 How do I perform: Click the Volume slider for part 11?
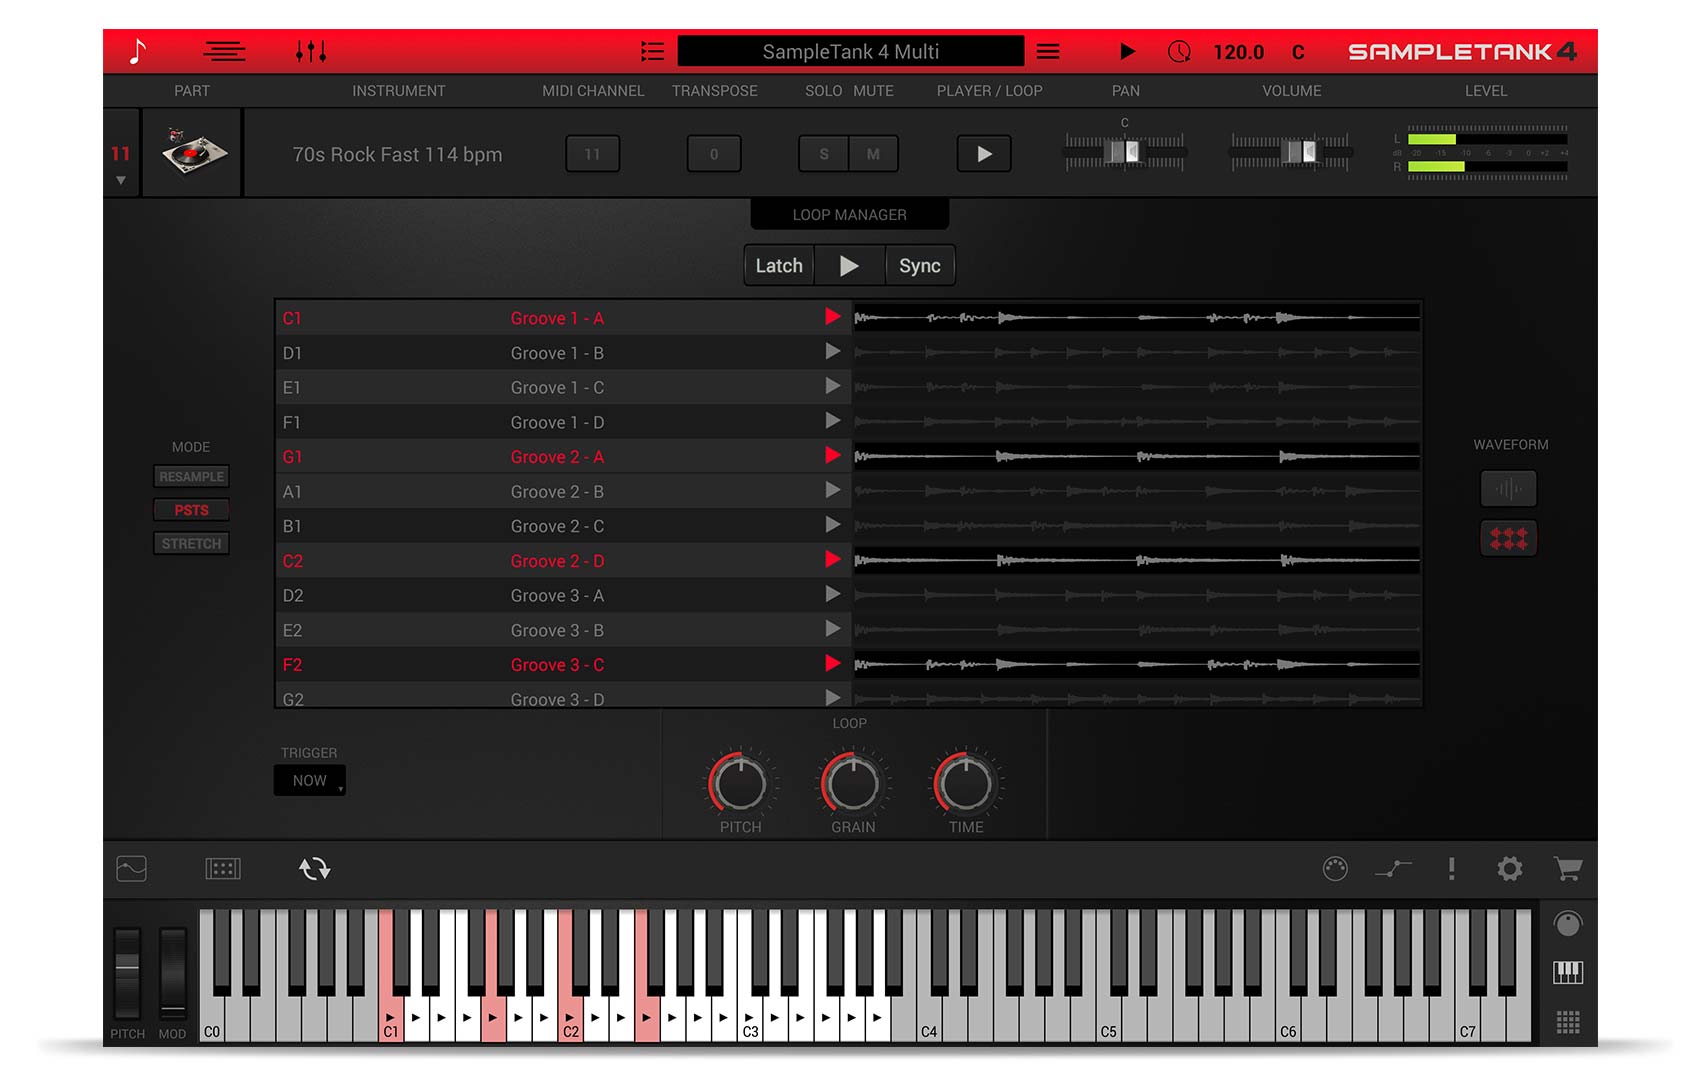[1290, 152]
